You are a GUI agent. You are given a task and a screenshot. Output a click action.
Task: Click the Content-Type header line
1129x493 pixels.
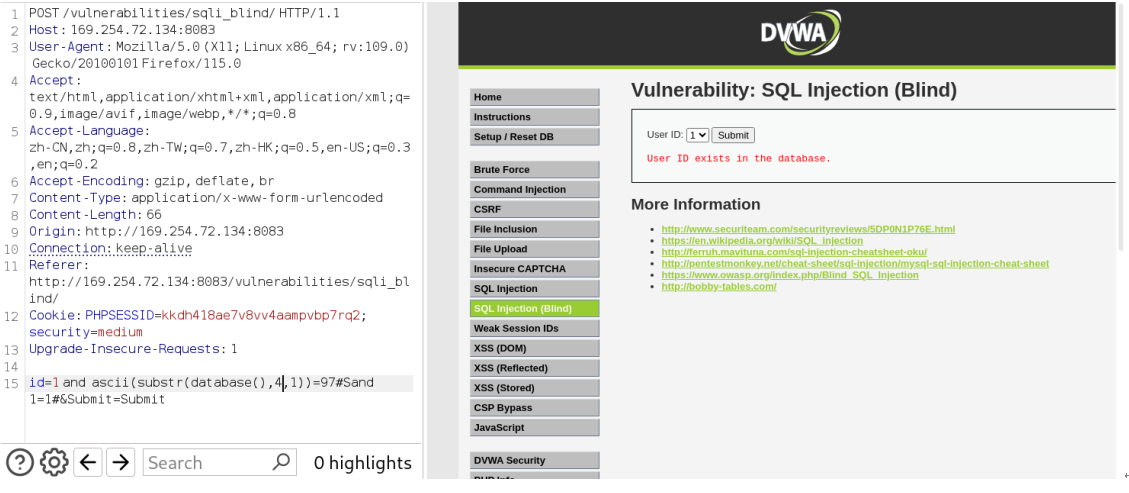click(x=206, y=197)
